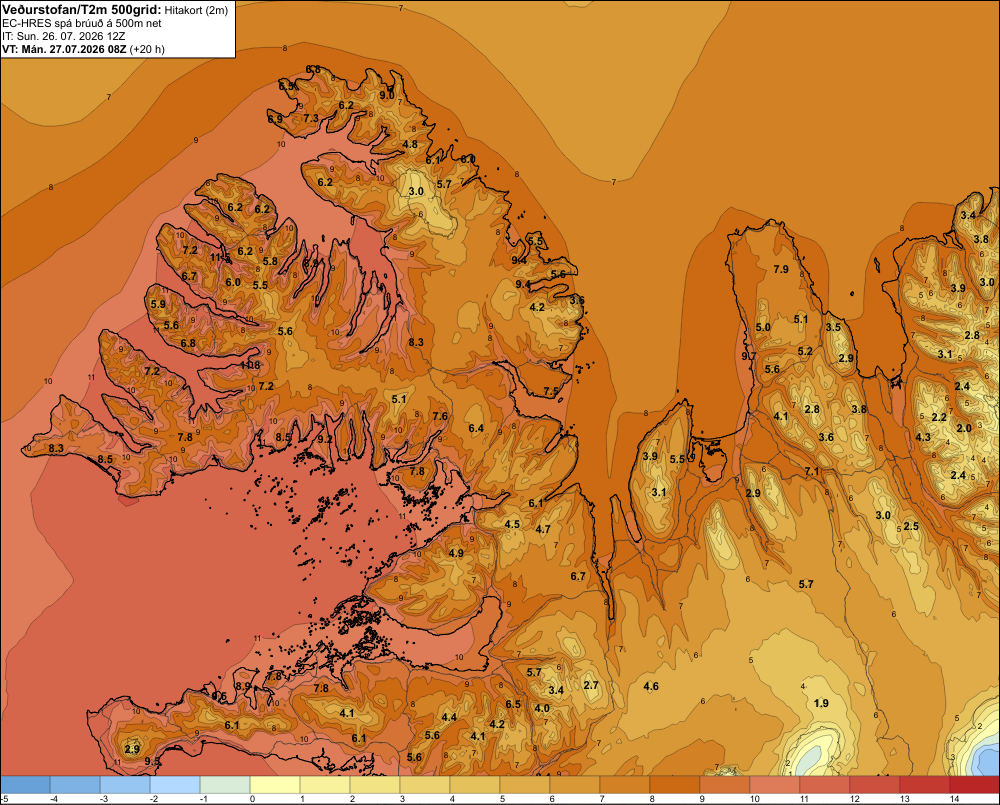Image resolution: width=1000 pixels, height=805 pixels.
Task: Select the 2.7 temperature reading
Action: [591, 685]
